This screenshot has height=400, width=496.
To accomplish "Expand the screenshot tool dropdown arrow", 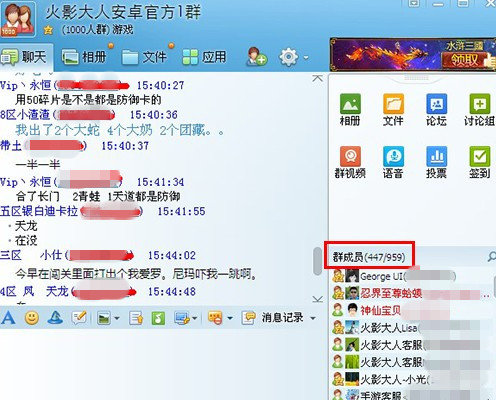I will (x=195, y=318).
